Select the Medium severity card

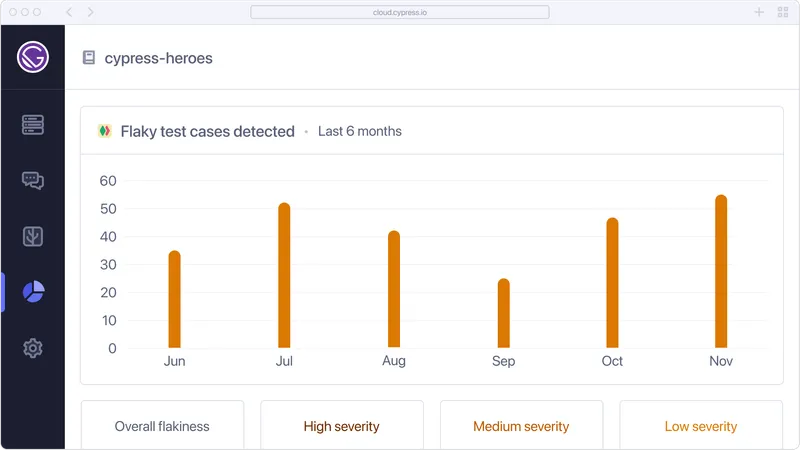coord(521,425)
